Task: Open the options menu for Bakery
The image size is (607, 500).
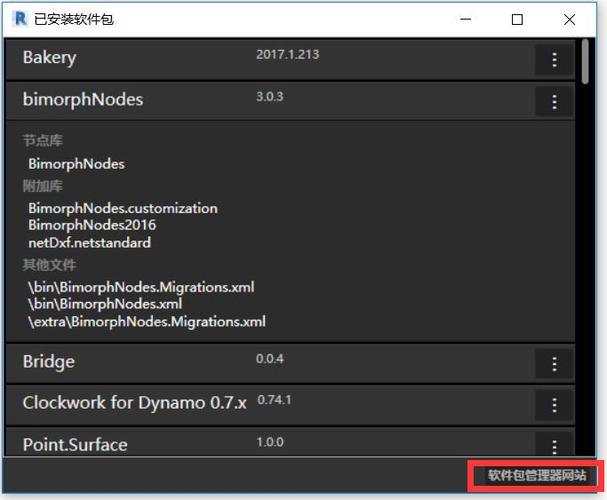Action: point(554,60)
